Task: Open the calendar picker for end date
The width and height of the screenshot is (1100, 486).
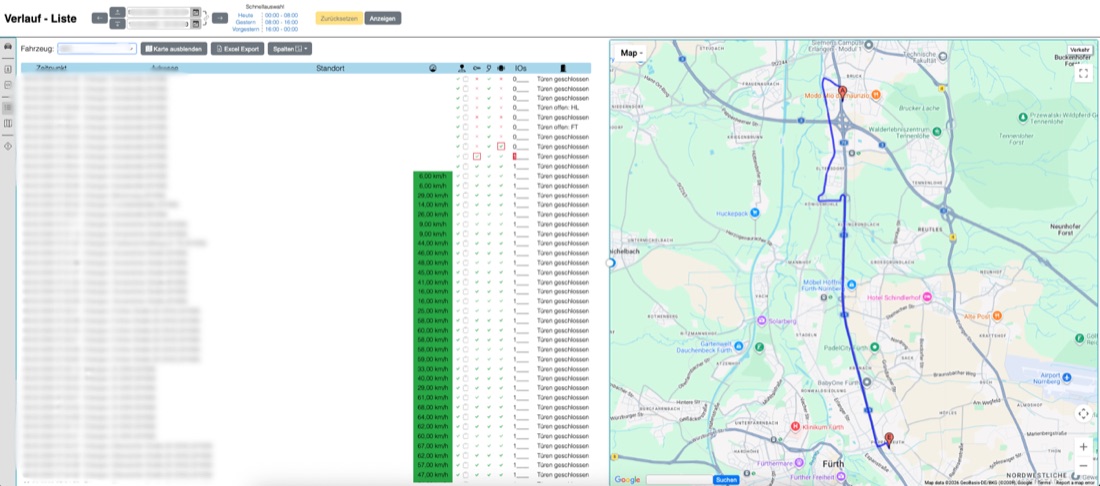Action: click(196, 24)
